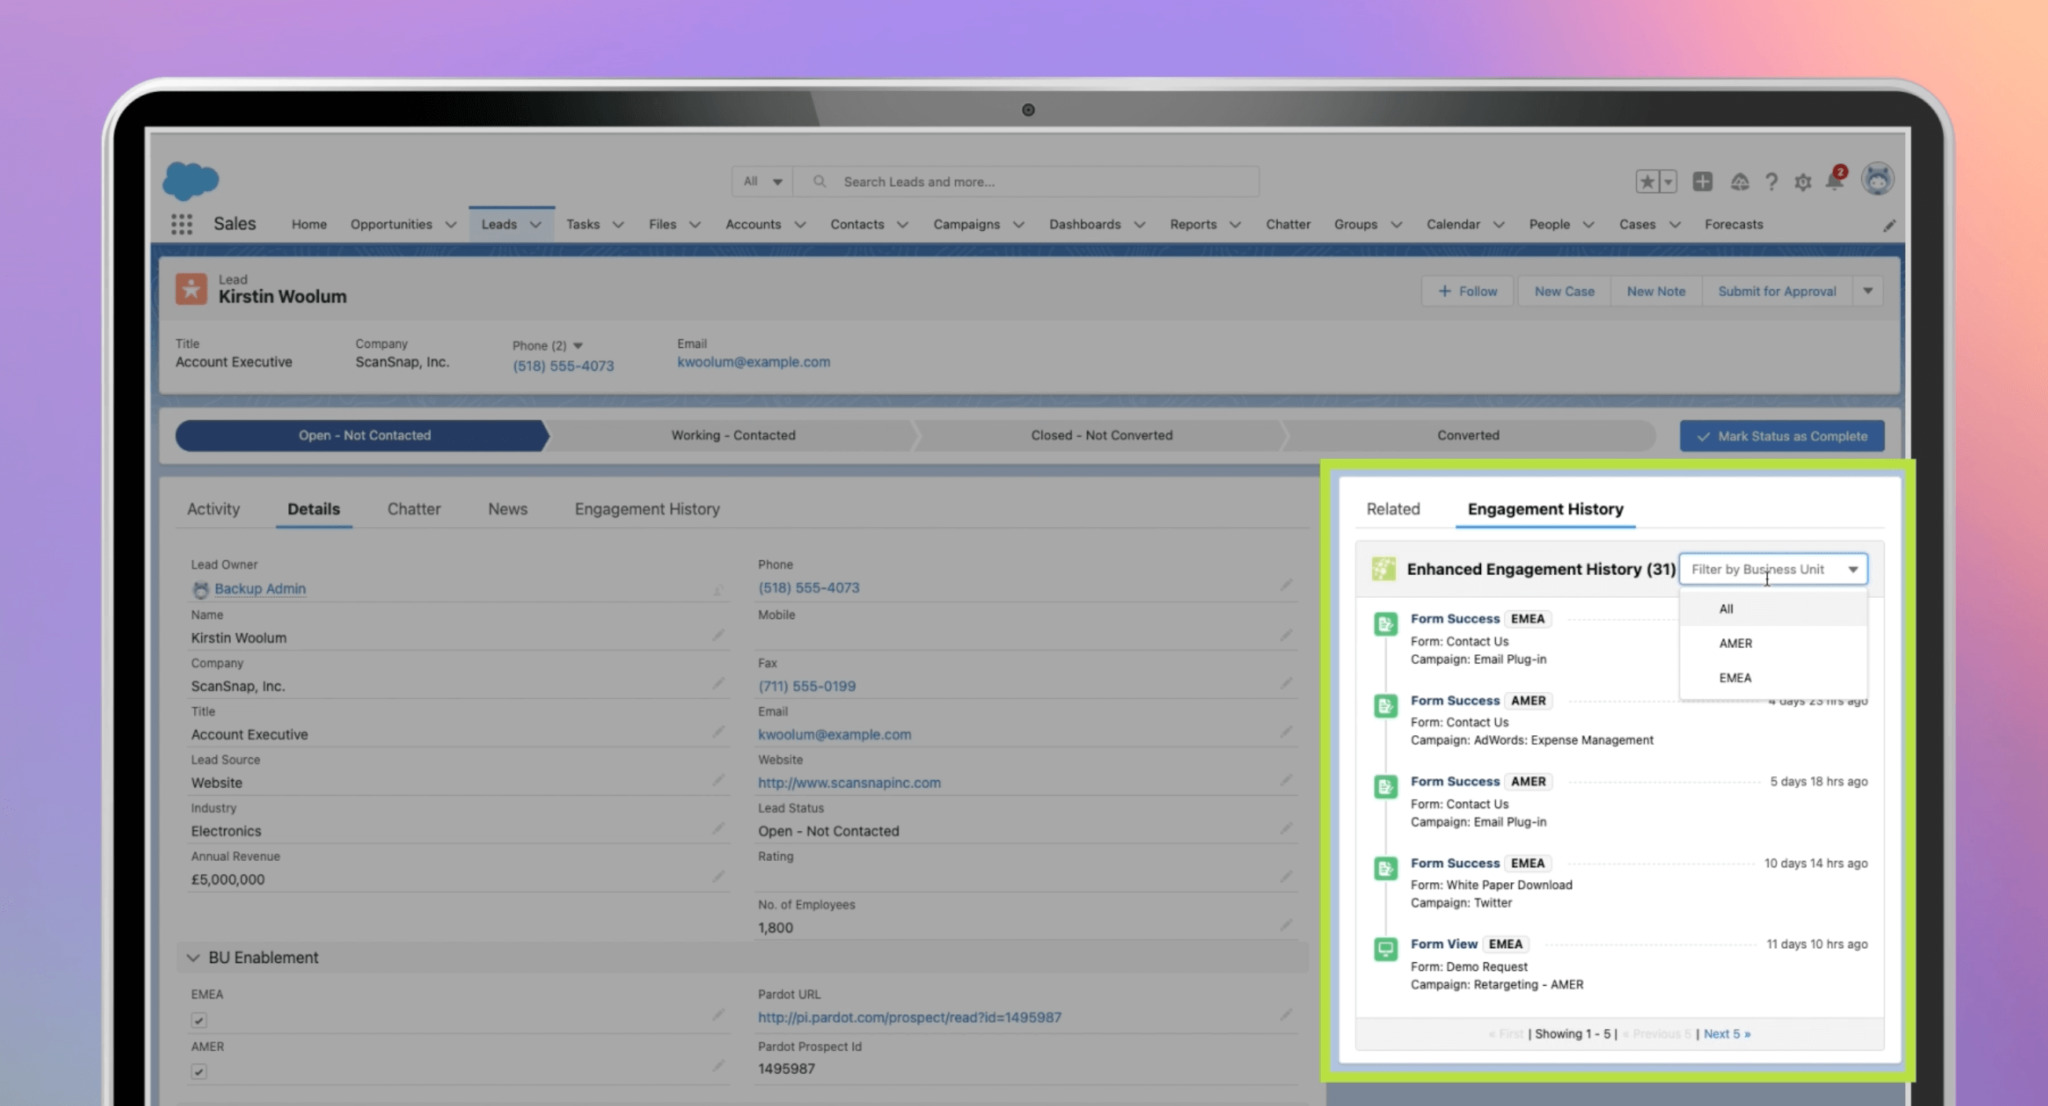
Task: Click the Search Leads and more field
Action: point(1030,181)
